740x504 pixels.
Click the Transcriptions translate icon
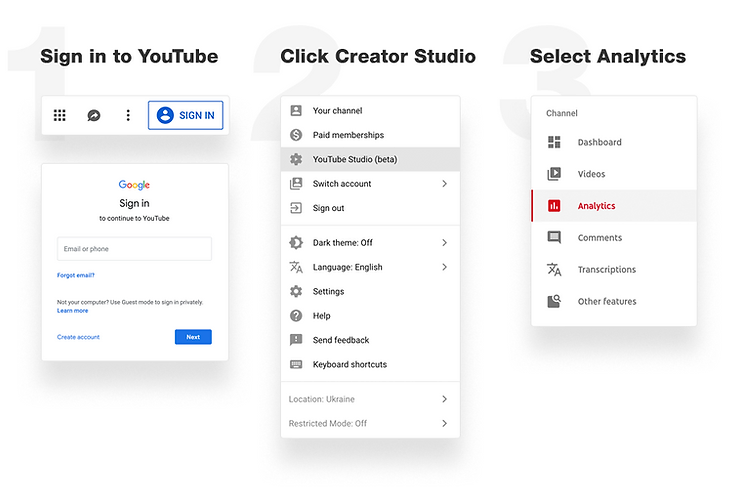(554, 269)
